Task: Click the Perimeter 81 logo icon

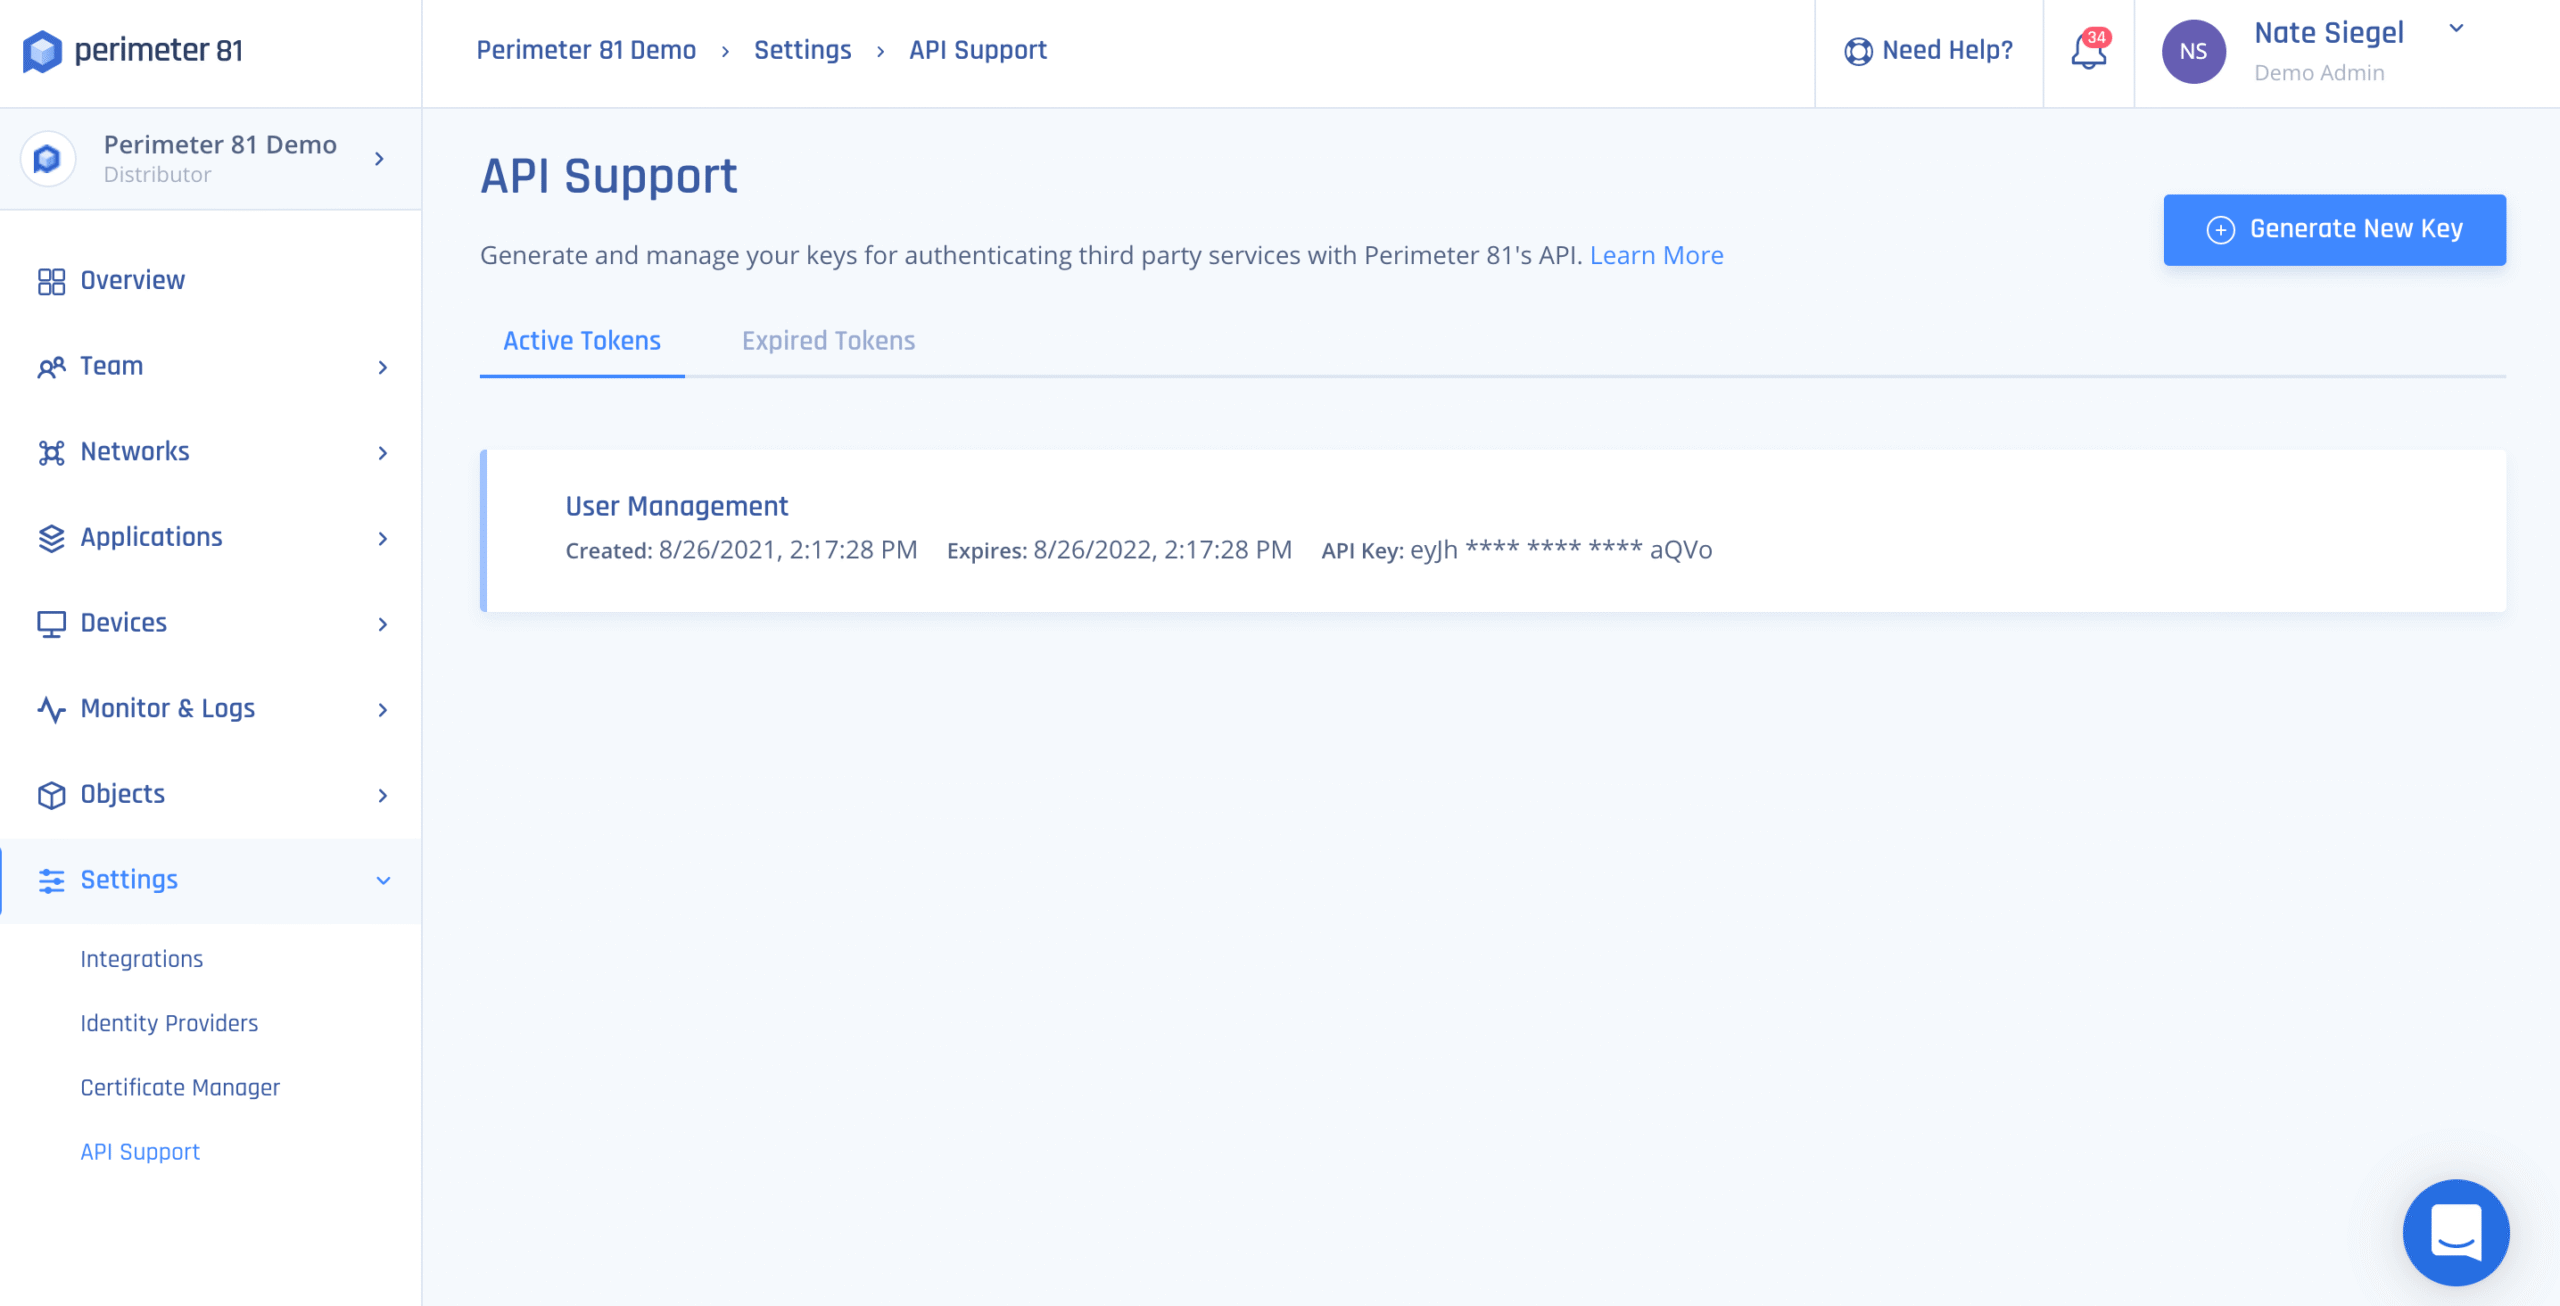Action: pyautogui.click(x=42, y=51)
